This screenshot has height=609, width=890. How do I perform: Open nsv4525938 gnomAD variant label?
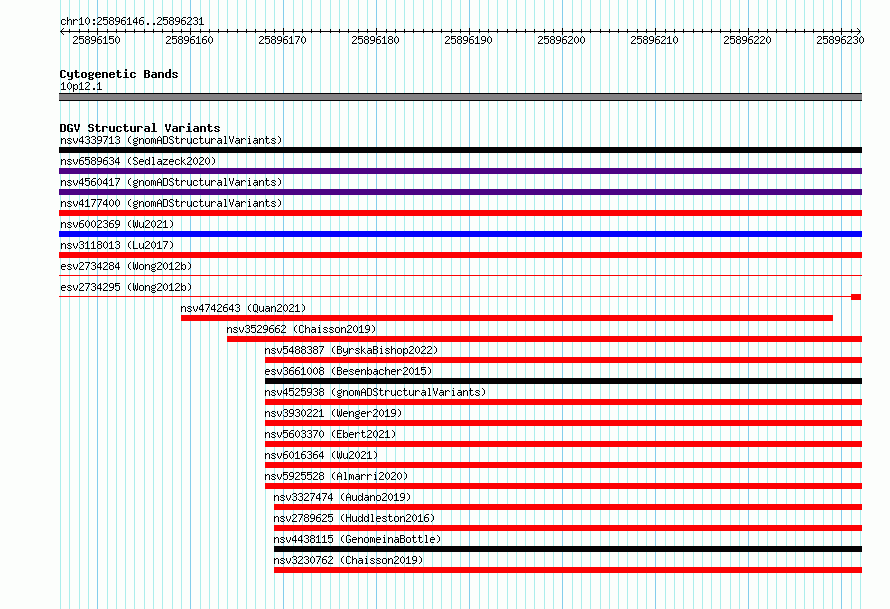[375, 392]
